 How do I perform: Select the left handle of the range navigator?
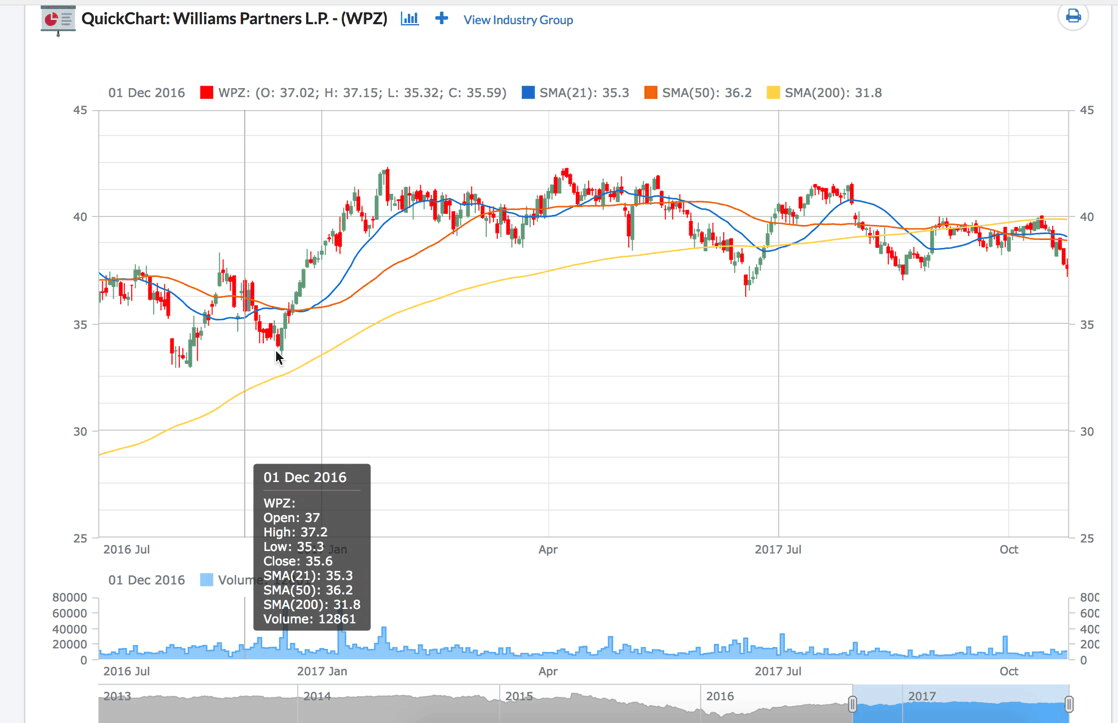tap(852, 704)
